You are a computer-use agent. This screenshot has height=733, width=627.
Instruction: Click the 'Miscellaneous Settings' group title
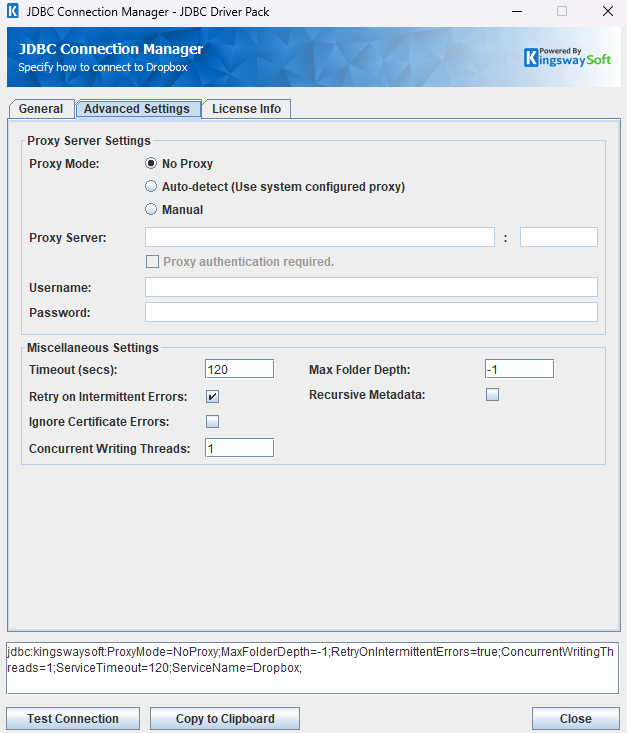coord(93,348)
